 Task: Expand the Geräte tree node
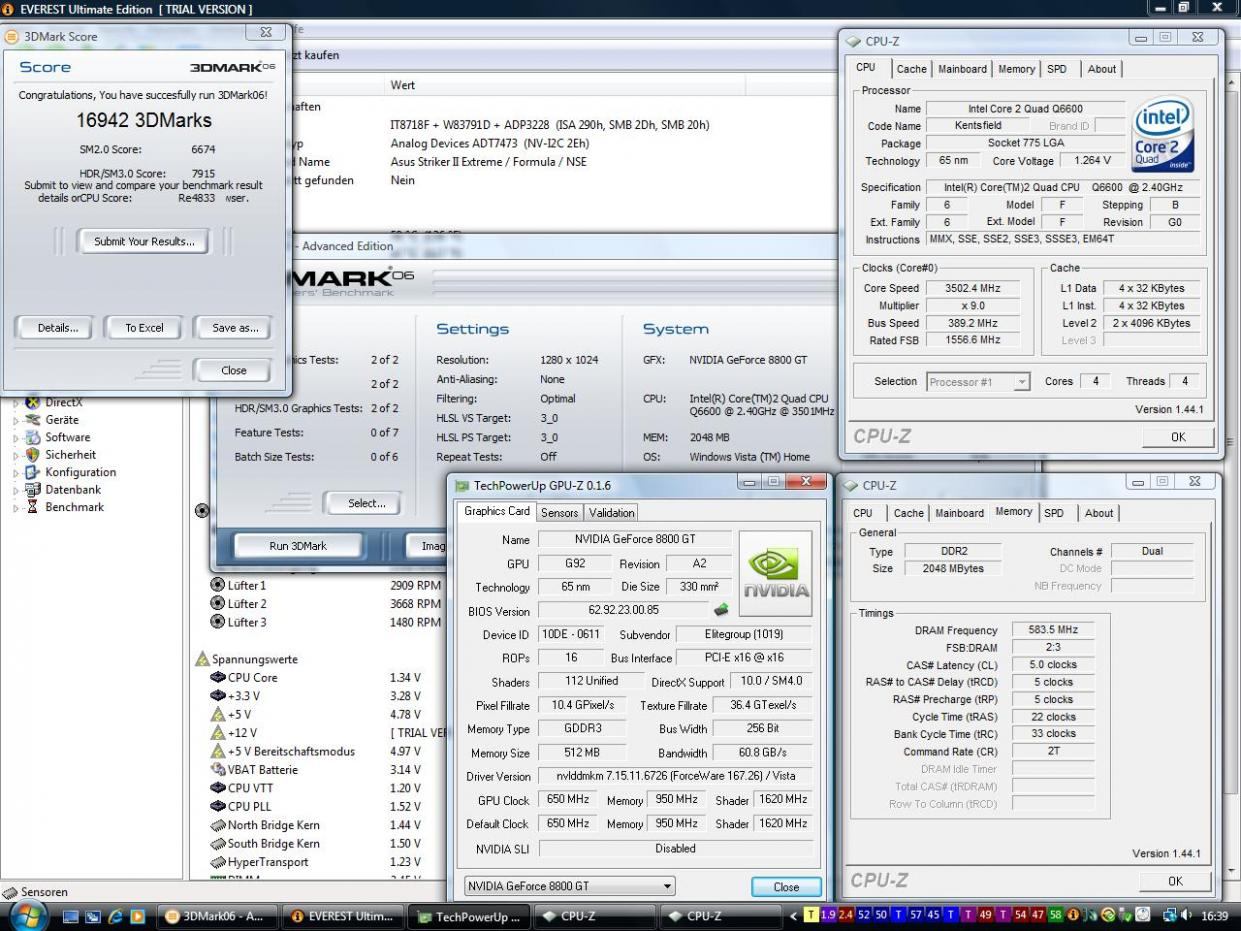pos(15,420)
